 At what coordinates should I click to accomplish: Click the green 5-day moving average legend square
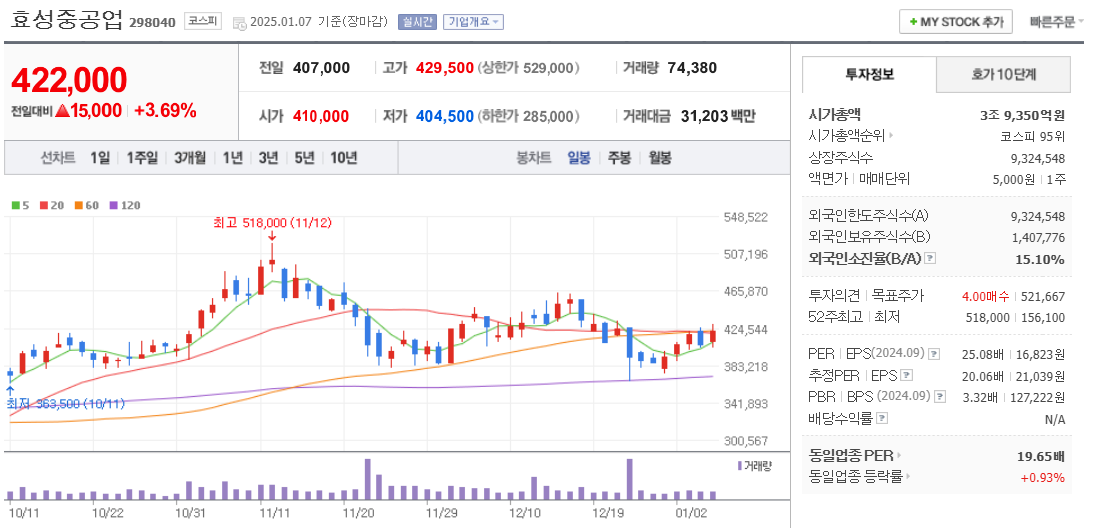click(x=15, y=205)
